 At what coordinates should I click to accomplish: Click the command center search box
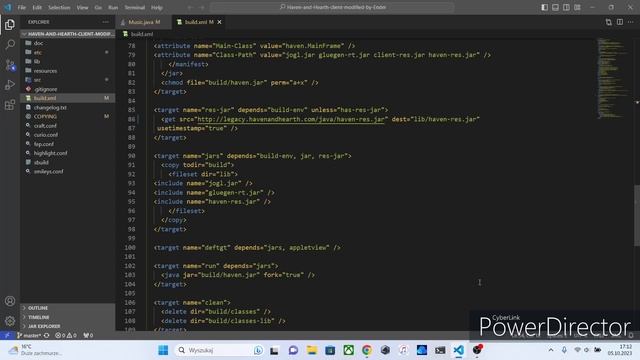click(x=332, y=7)
